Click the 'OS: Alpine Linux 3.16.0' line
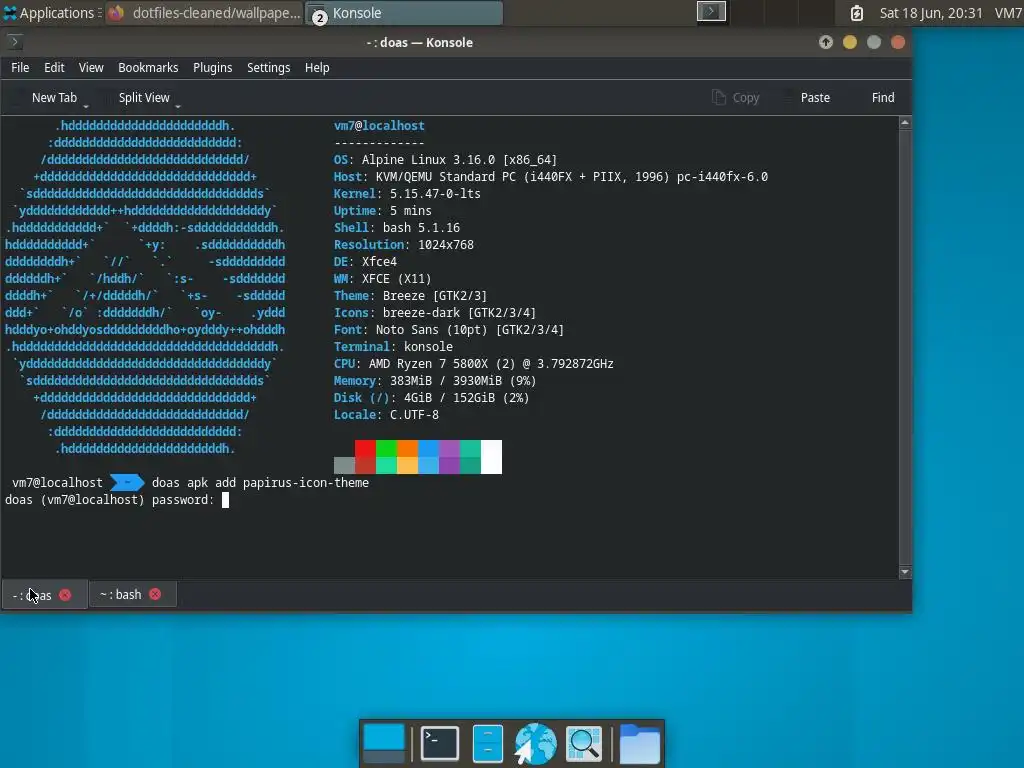The image size is (1024, 768). pyautogui.click(x=445, y=159)
